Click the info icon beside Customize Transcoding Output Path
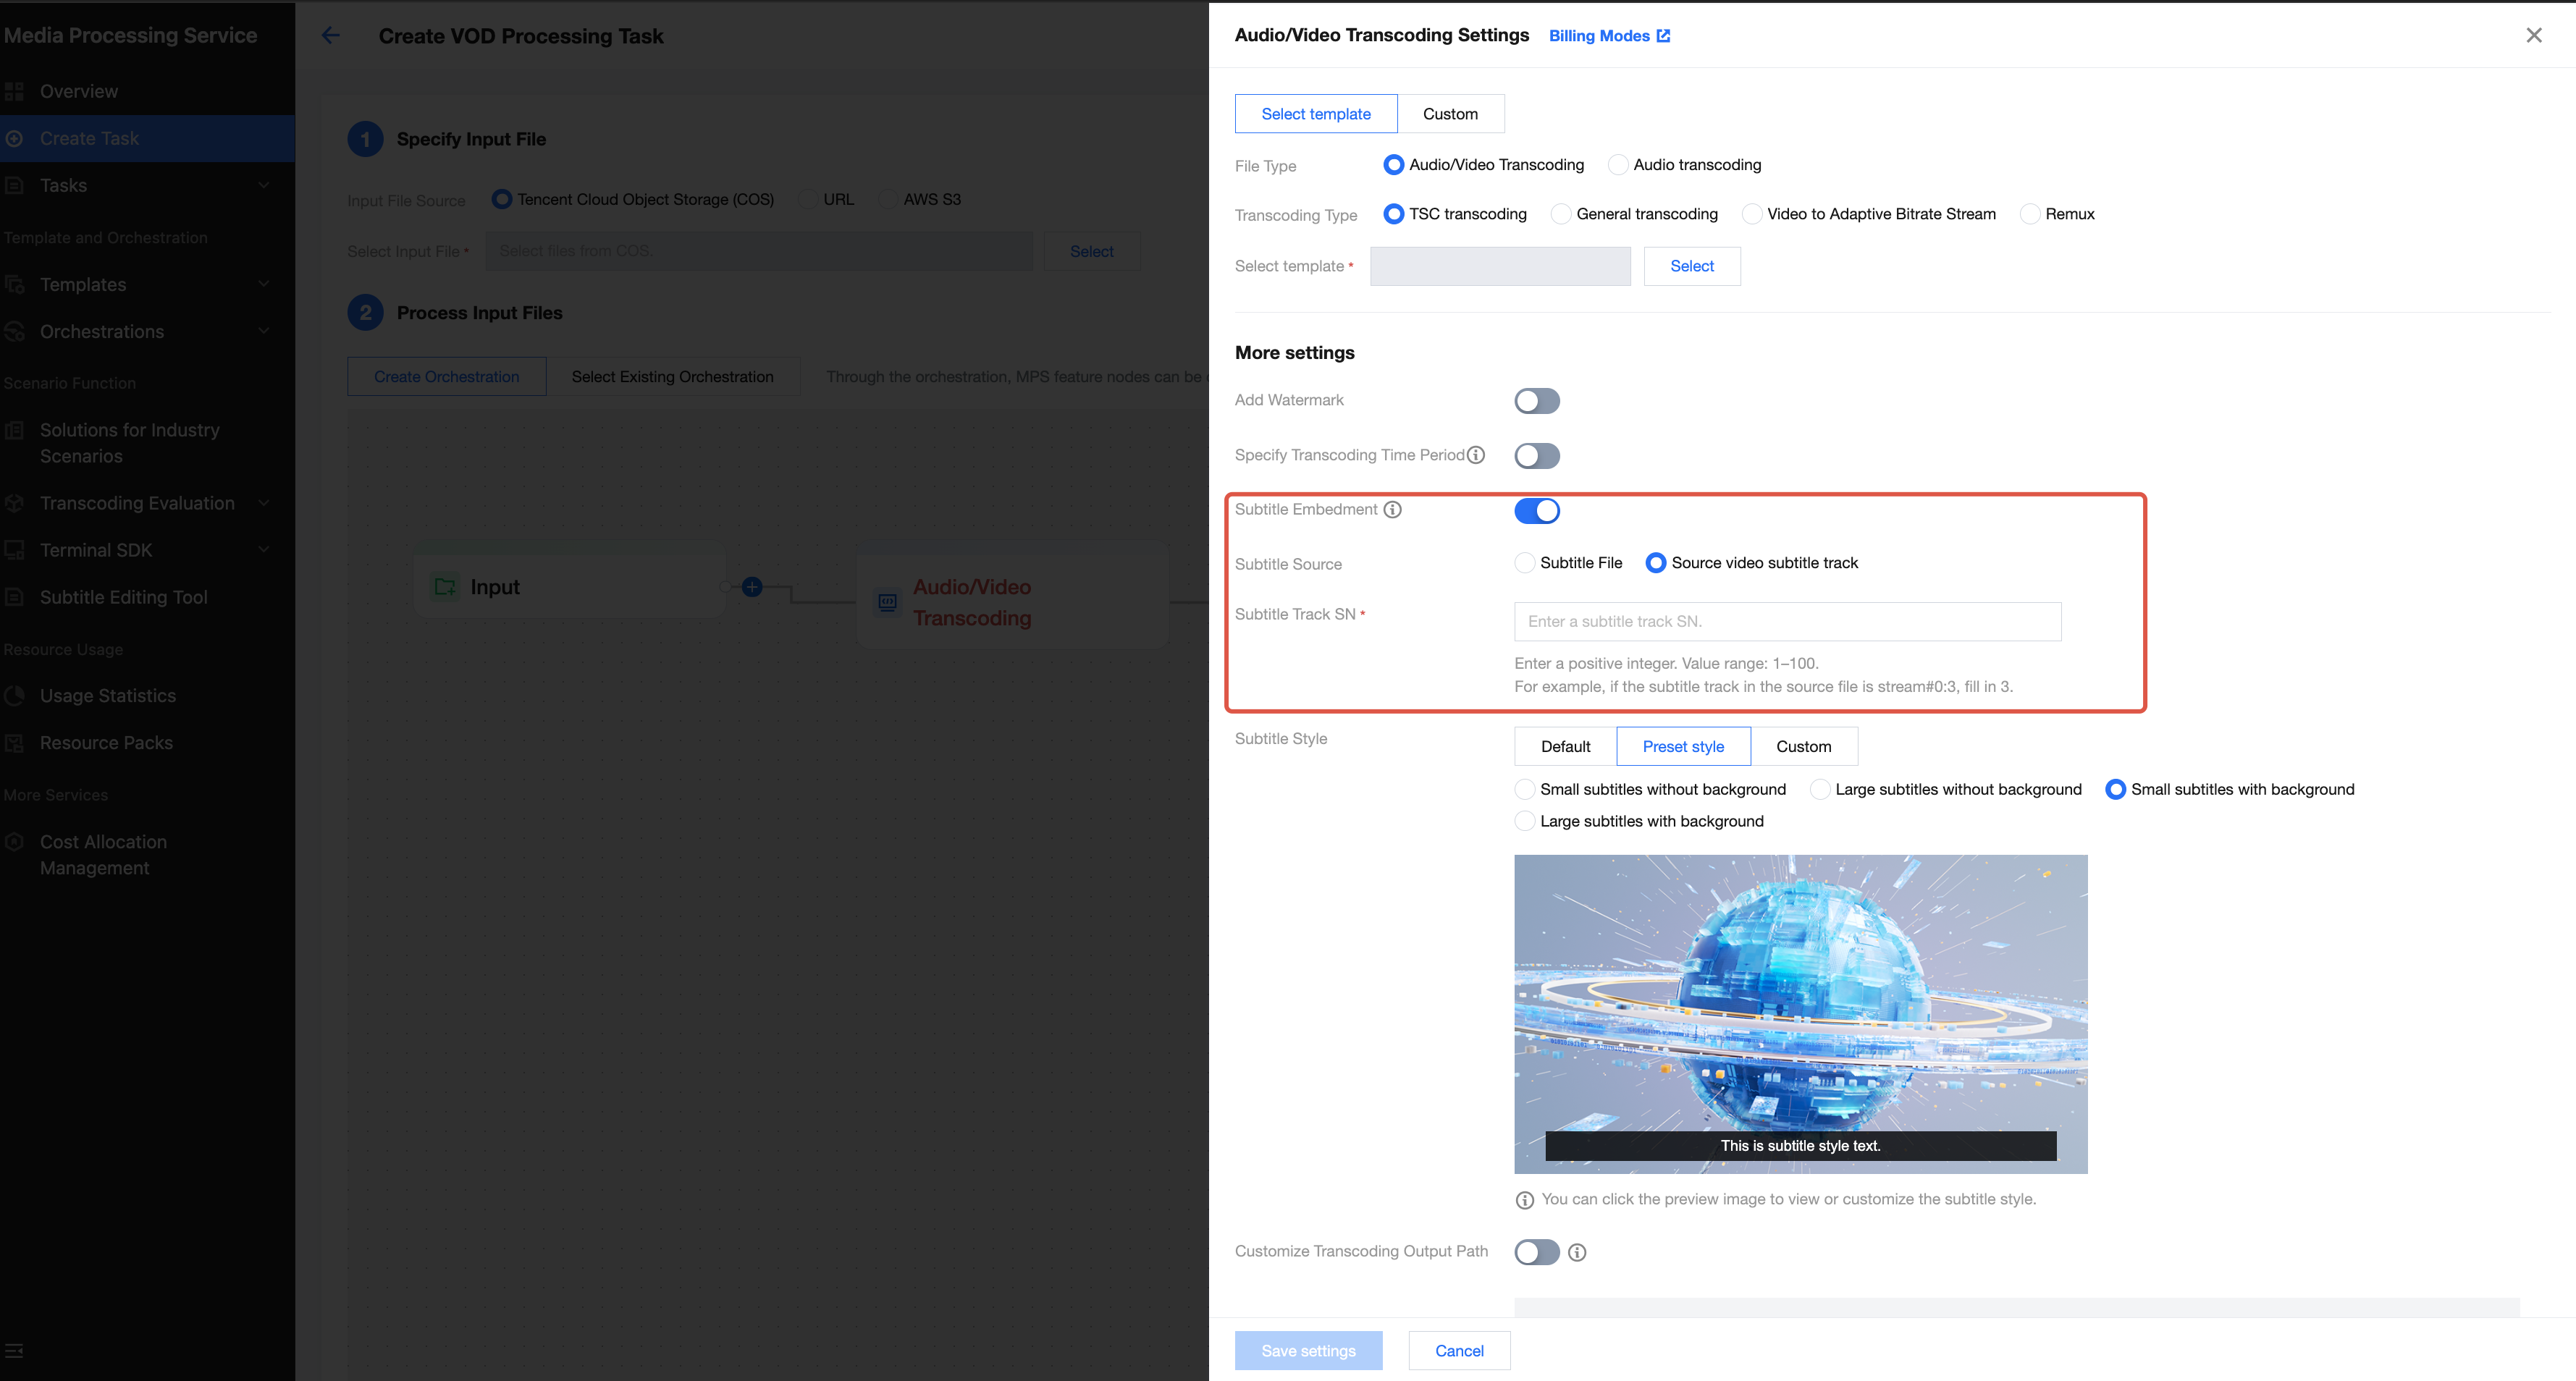 coord(1577,1252)
